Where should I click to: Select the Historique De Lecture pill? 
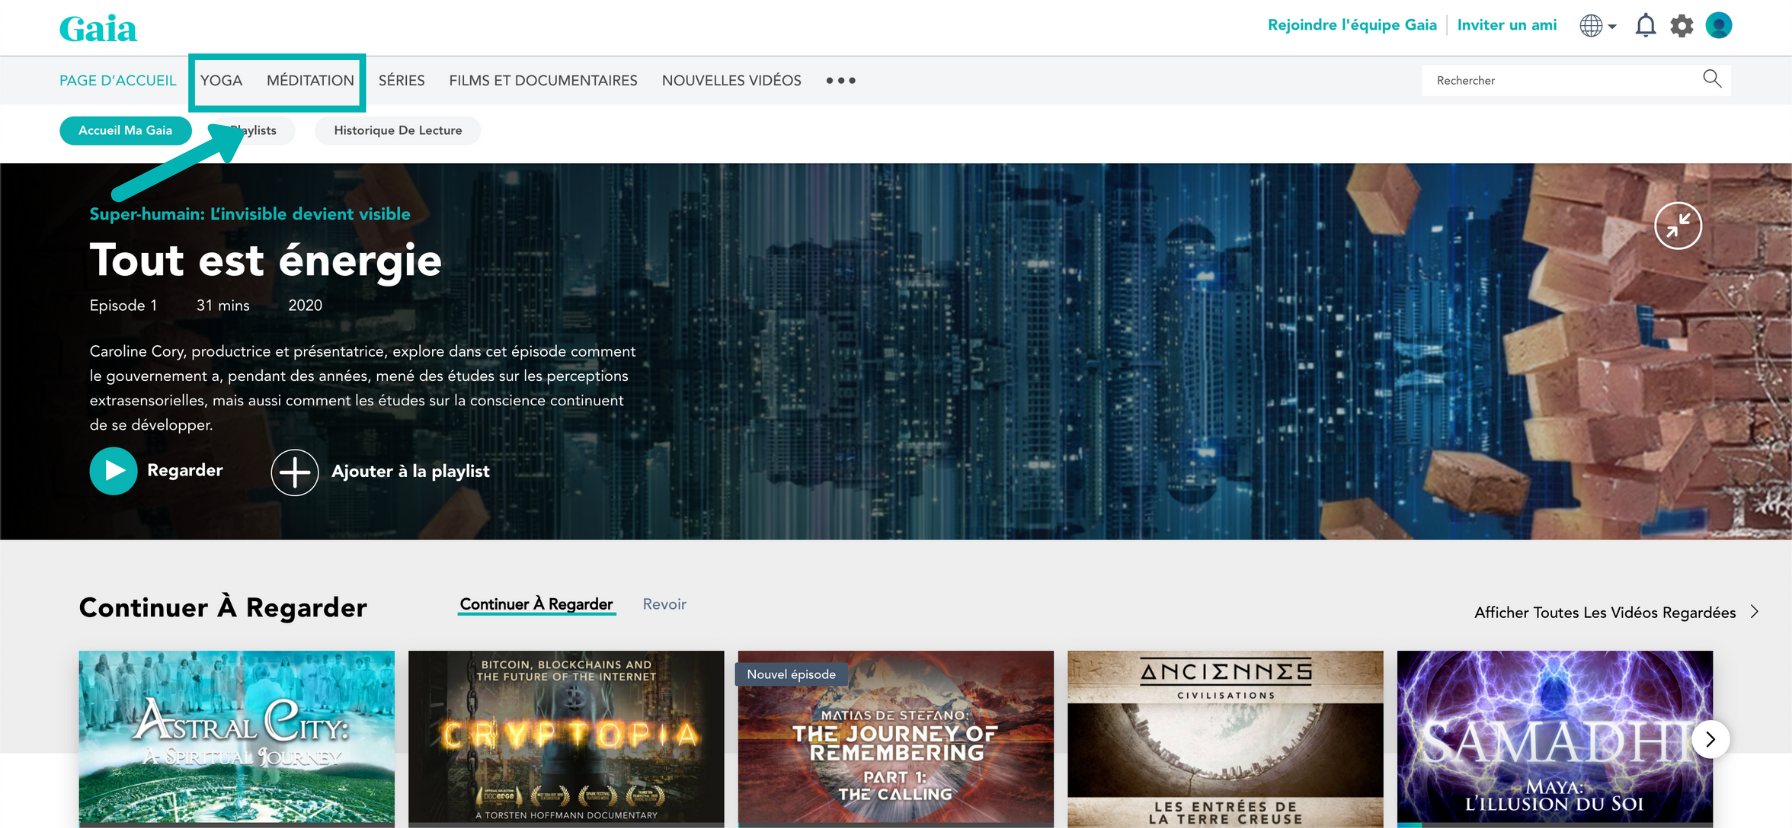398,130
